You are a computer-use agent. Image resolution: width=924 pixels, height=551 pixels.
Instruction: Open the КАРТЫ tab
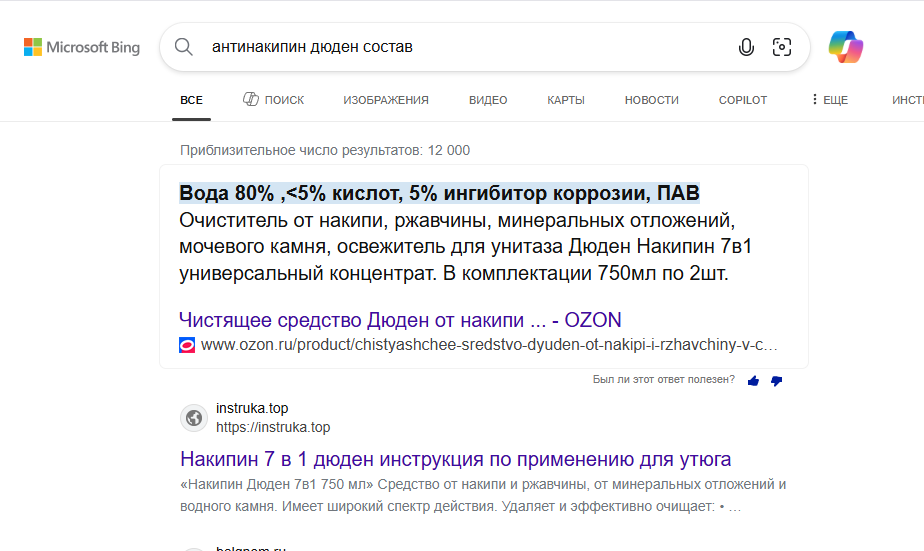coord(566,100)
